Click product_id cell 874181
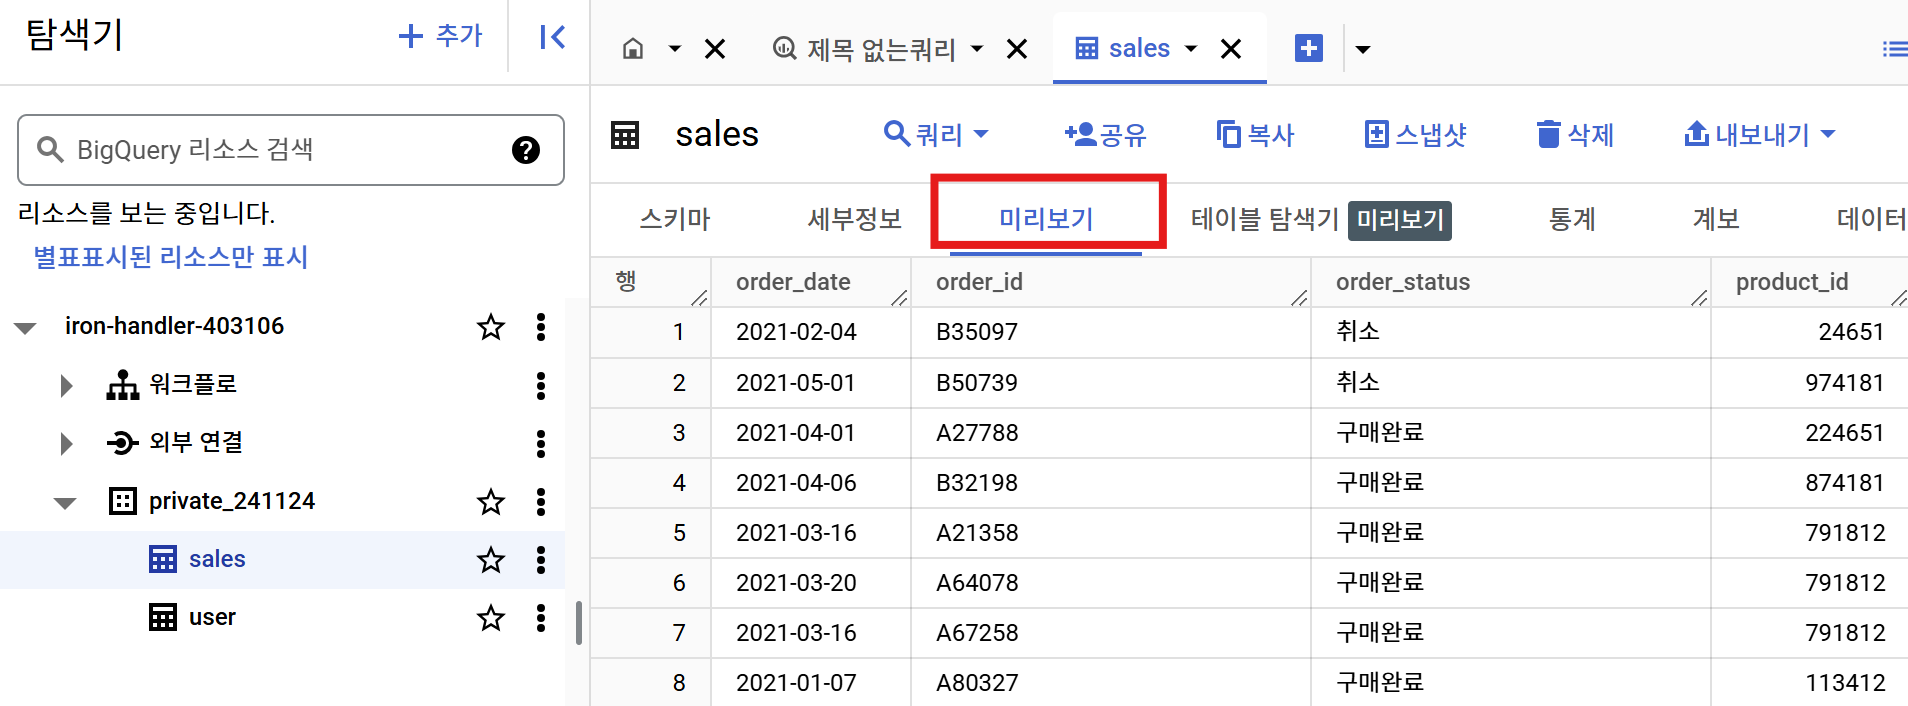 [1845, 483]
